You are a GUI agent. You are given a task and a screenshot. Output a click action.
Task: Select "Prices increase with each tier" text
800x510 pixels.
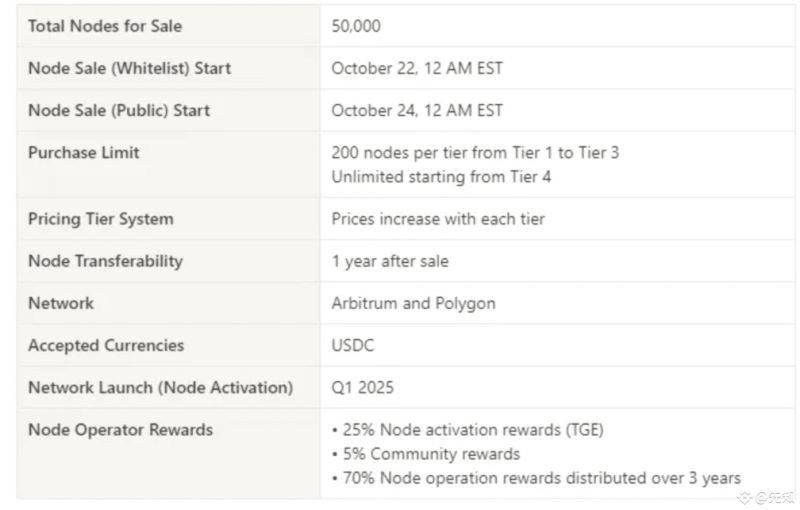pyautogui.click(x=438, y=219)
